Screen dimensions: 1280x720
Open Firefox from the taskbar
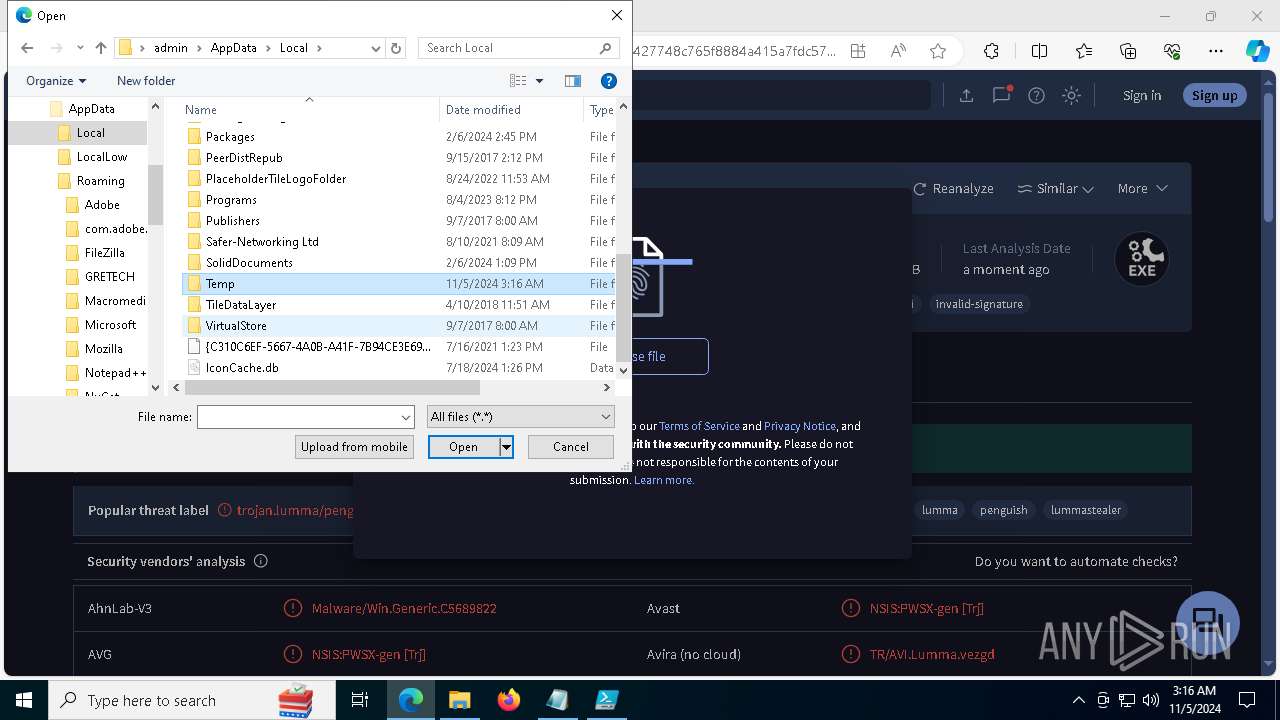[x=508, y=700]
